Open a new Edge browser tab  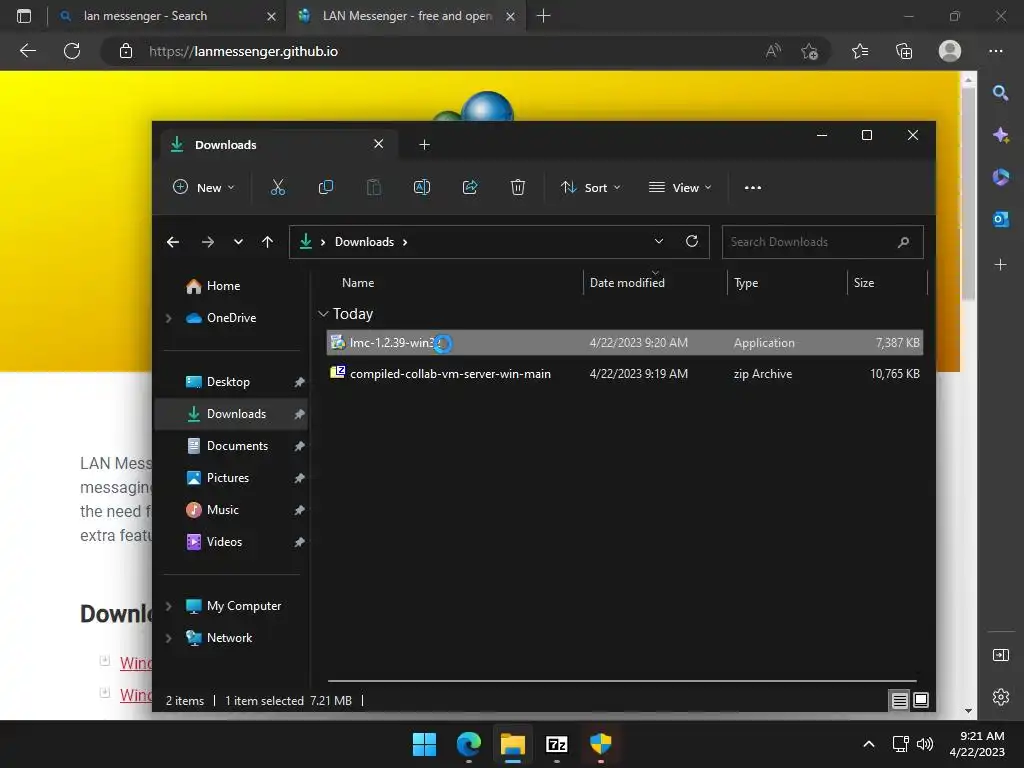click(543, 16)
